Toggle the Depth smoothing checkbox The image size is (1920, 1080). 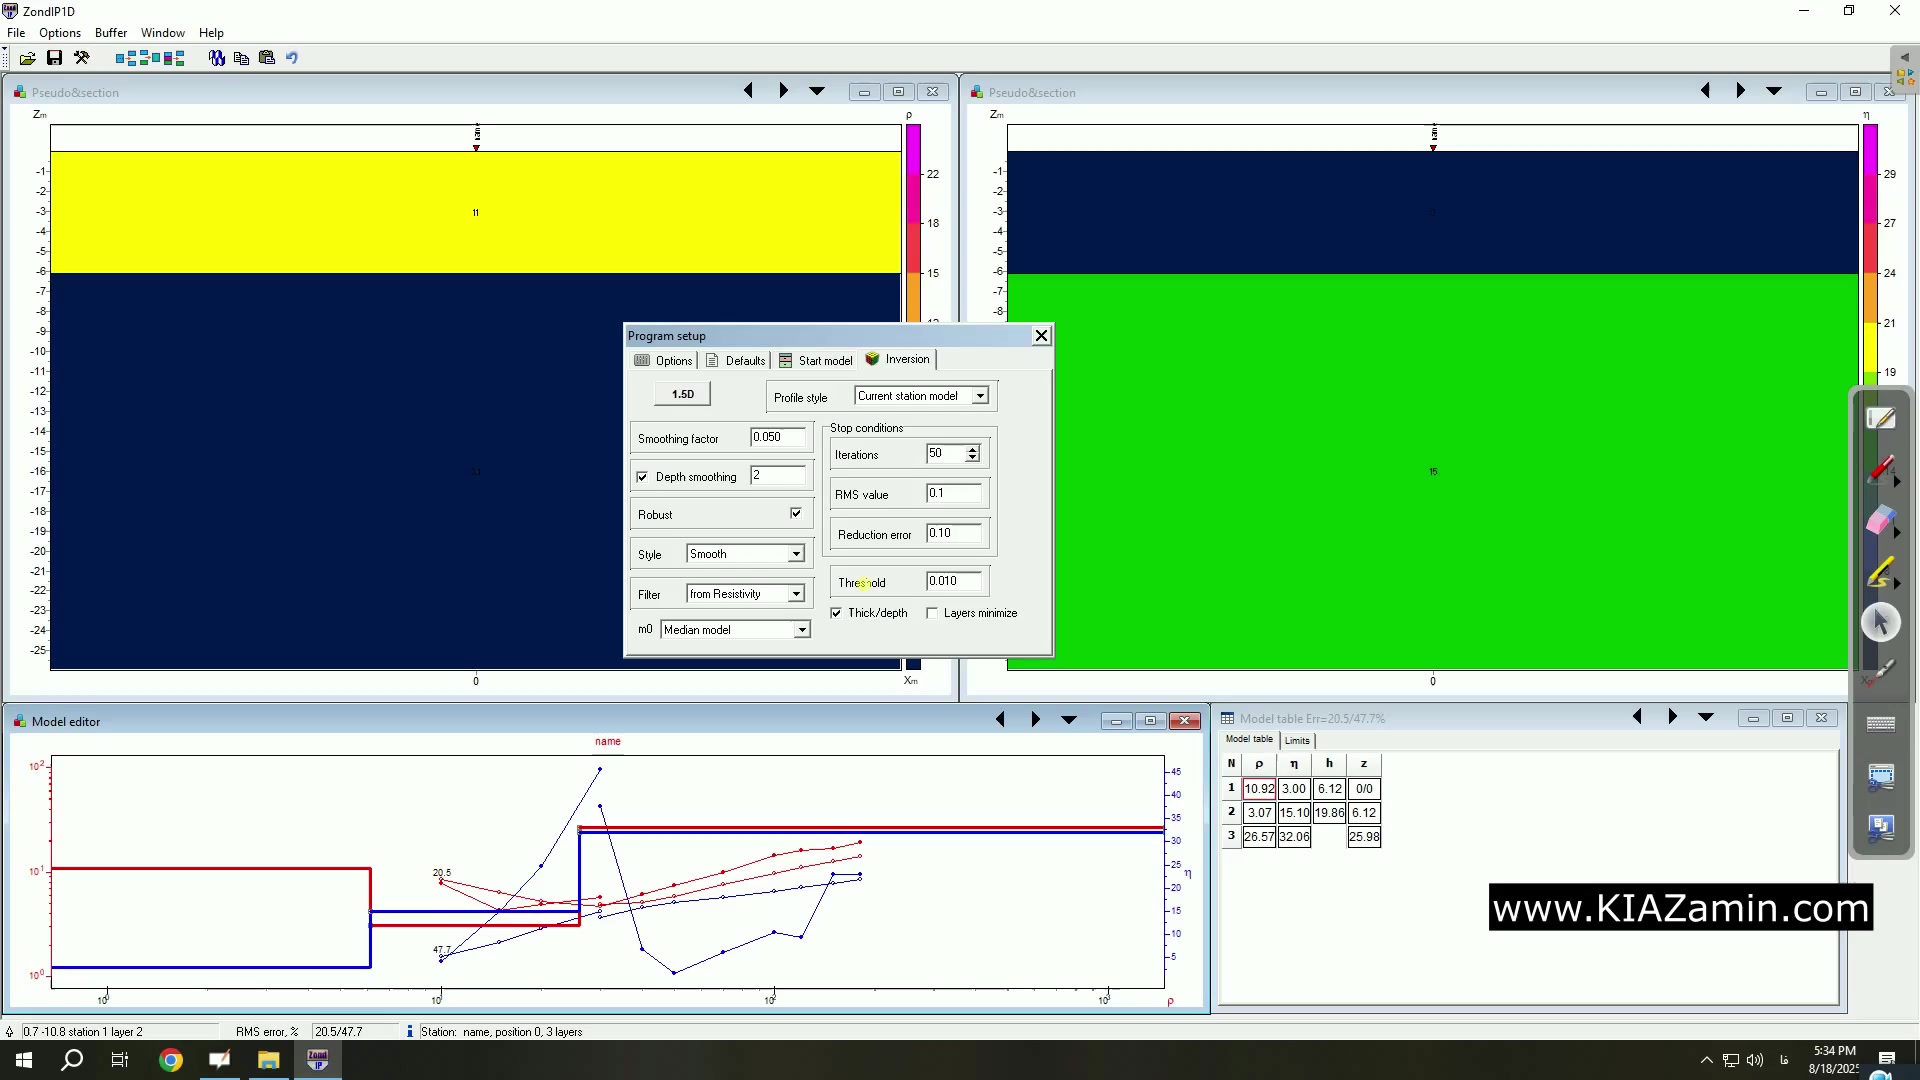642,477
